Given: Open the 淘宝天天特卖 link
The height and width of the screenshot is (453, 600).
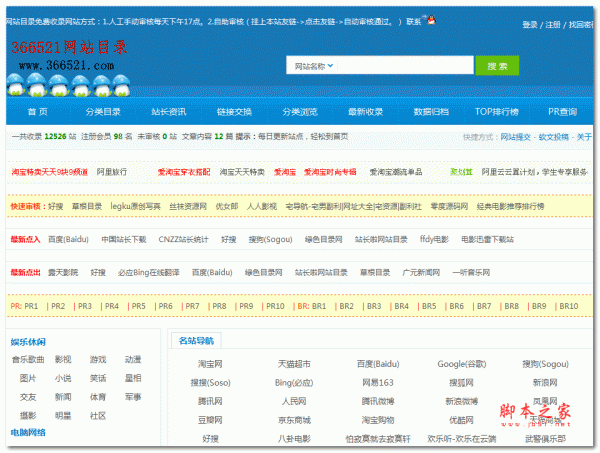Looking at the screenshot, I should pos(242,172).
